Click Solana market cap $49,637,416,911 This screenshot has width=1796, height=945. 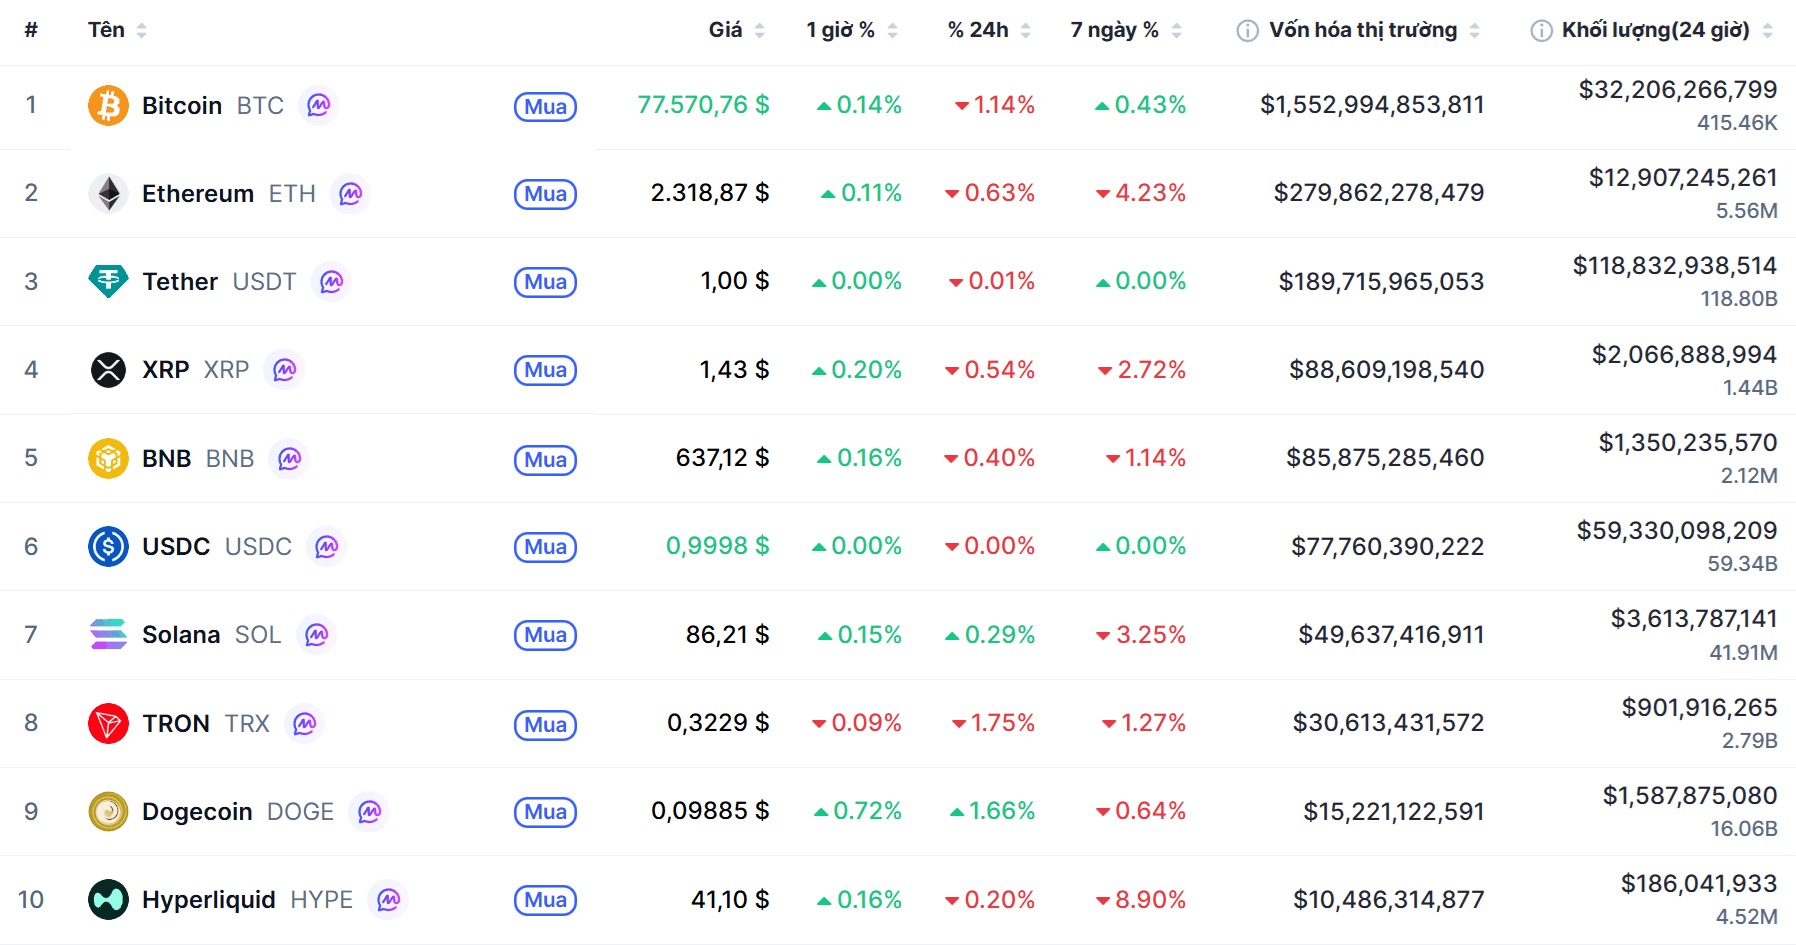(1391, 634)
